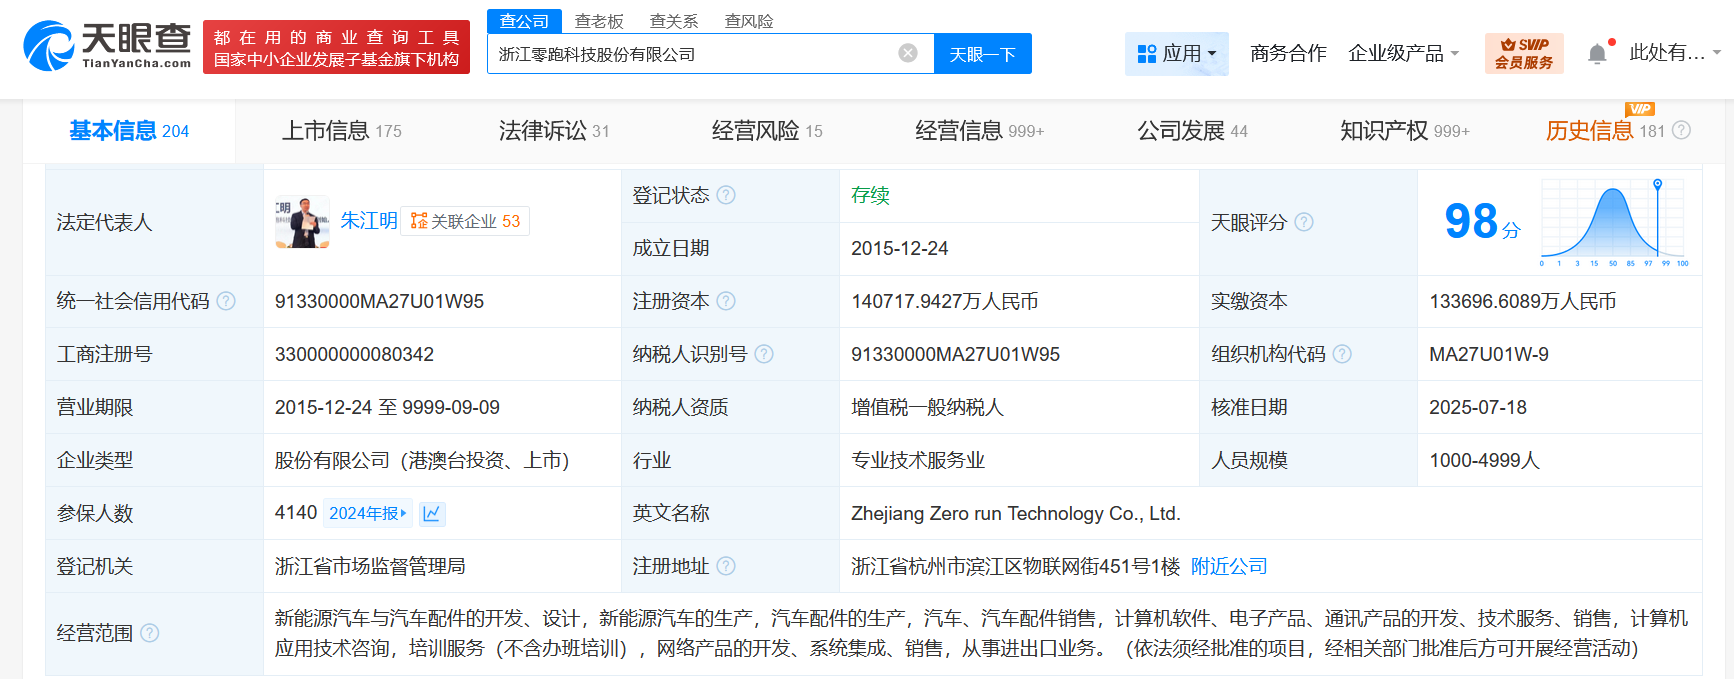Click the 天眼评分 distribution chart
Image resolution: width=1734 pixels, height=679 pixels.
click(1613, 222)
